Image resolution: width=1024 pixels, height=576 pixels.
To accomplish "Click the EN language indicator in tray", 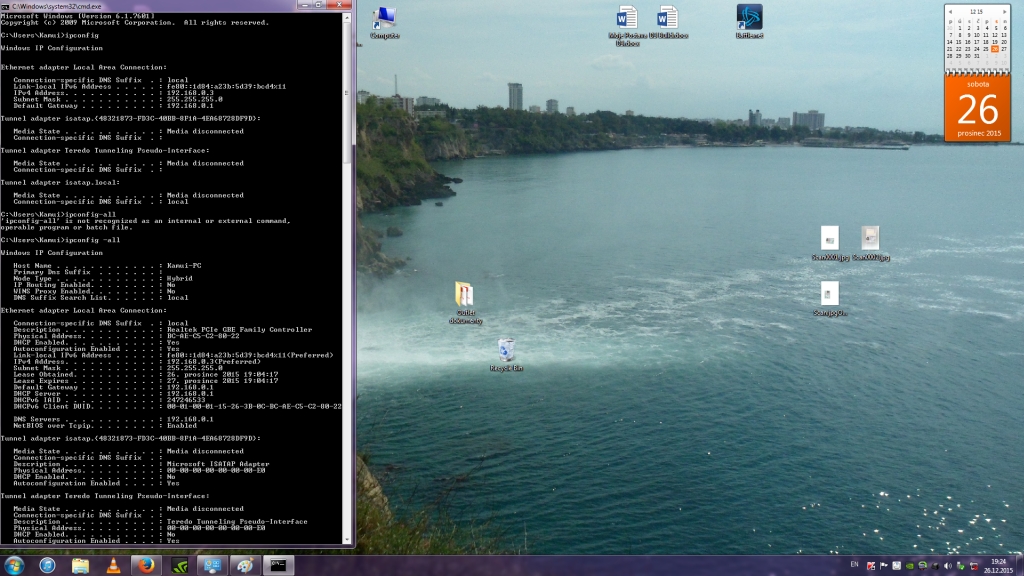I will [854, 565].
